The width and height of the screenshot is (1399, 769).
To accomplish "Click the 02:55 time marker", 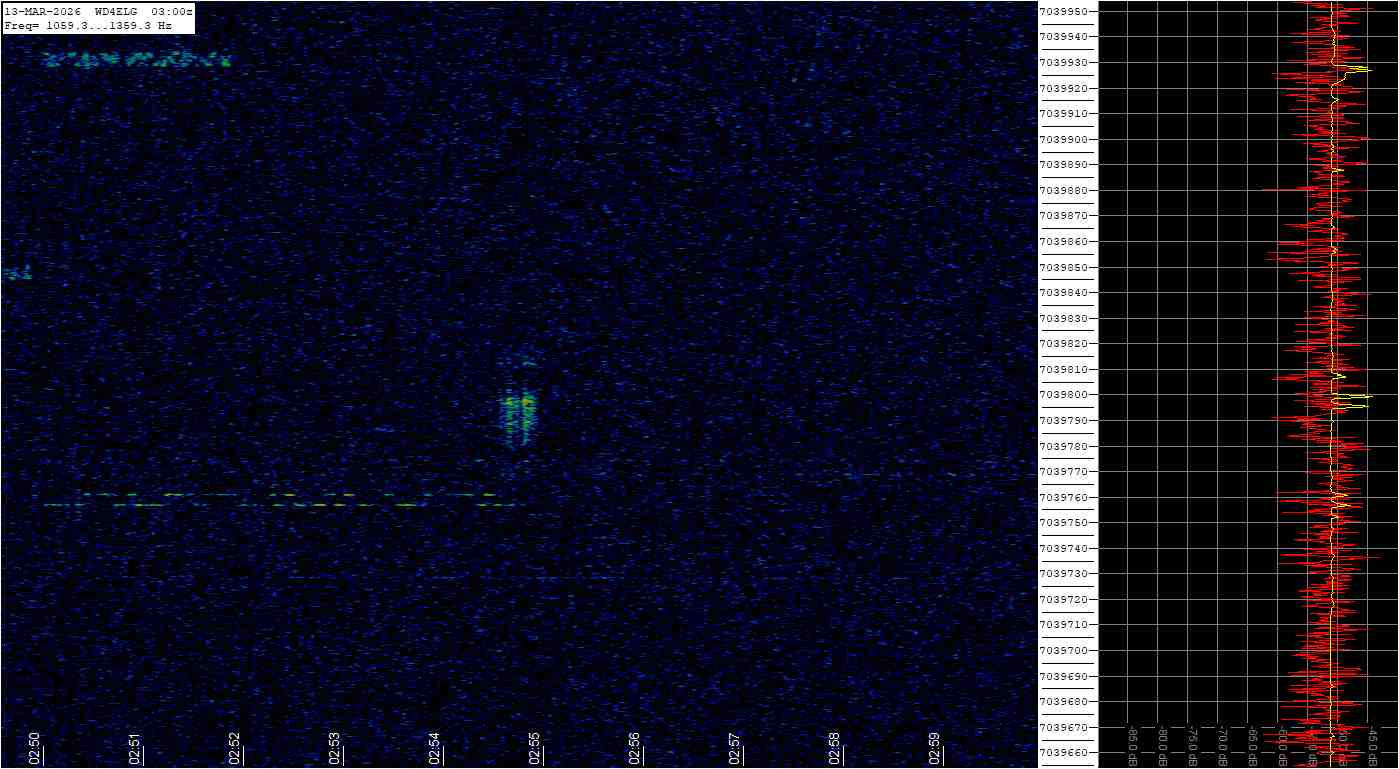I will click(535, 748).
